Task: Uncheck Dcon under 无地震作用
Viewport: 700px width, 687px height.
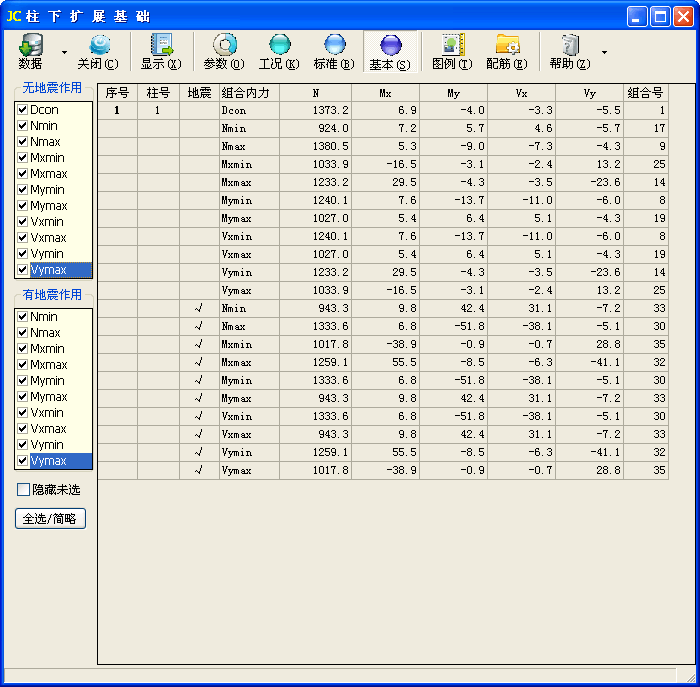Action: tap(22, 109)
